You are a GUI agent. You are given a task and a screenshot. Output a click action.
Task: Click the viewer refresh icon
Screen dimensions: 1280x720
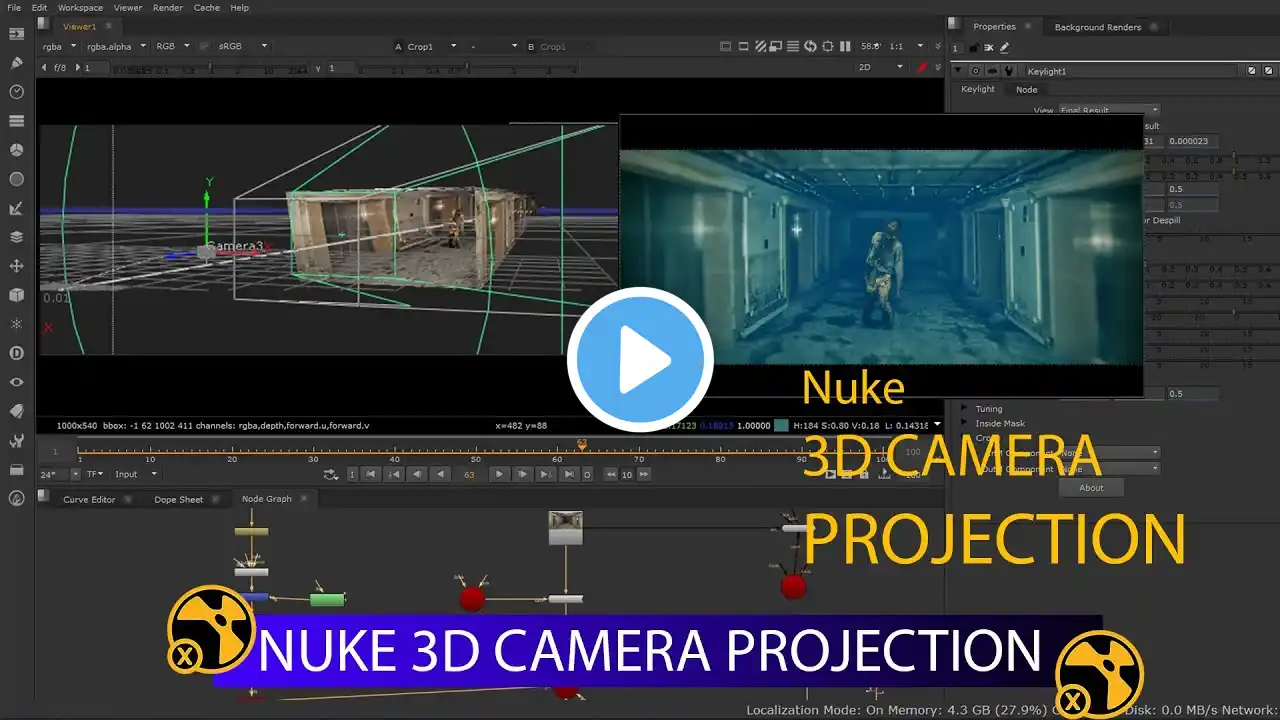point(810,46)
